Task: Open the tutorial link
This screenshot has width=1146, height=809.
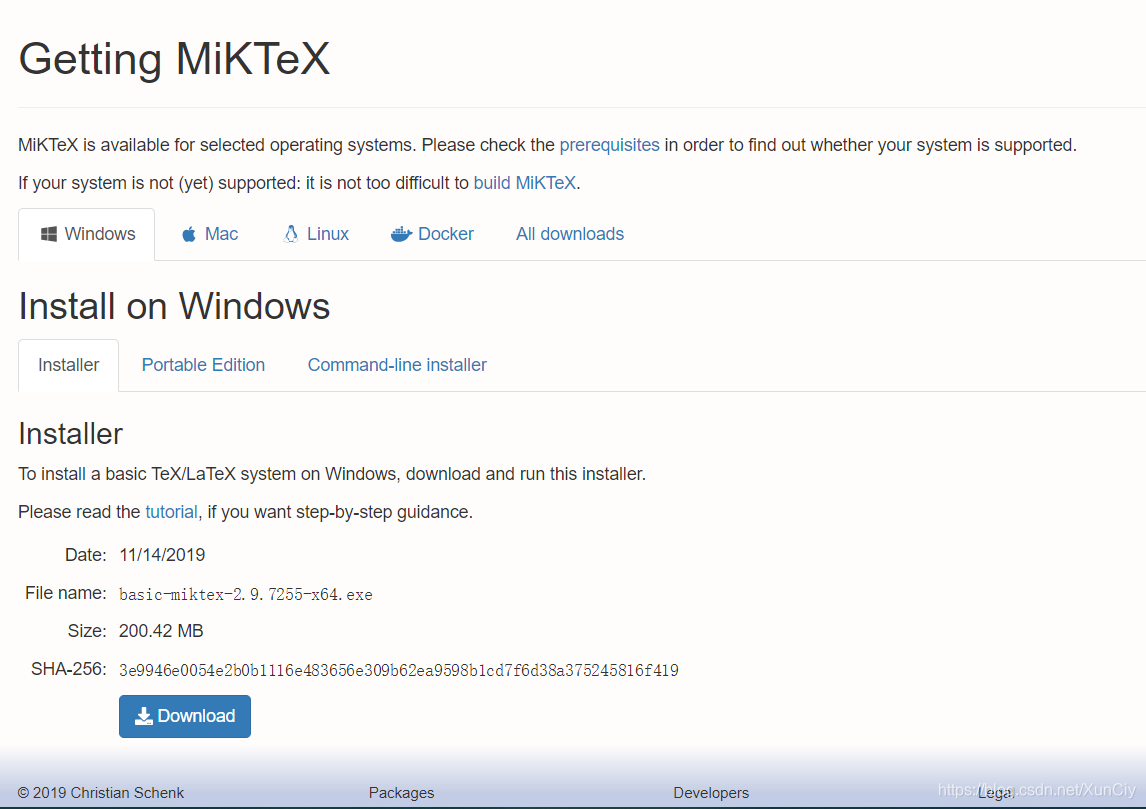Action: [x=170, y=511]
